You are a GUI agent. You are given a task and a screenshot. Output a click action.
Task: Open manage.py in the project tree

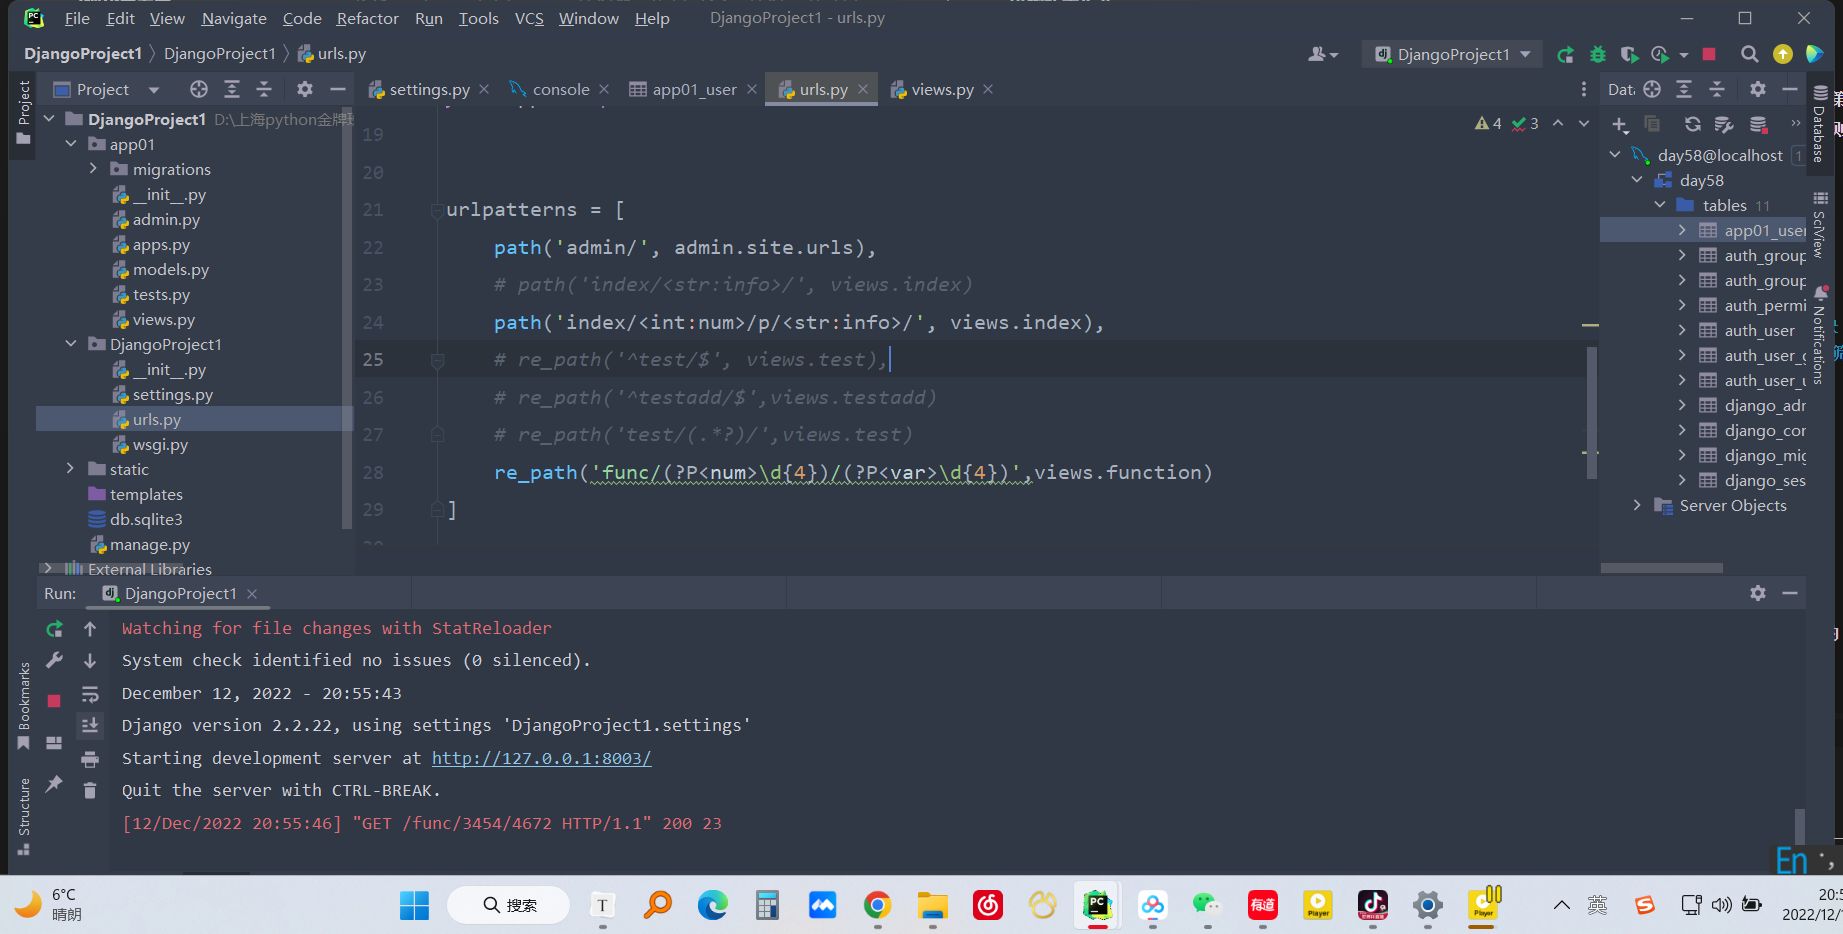(x=149, y=545)
